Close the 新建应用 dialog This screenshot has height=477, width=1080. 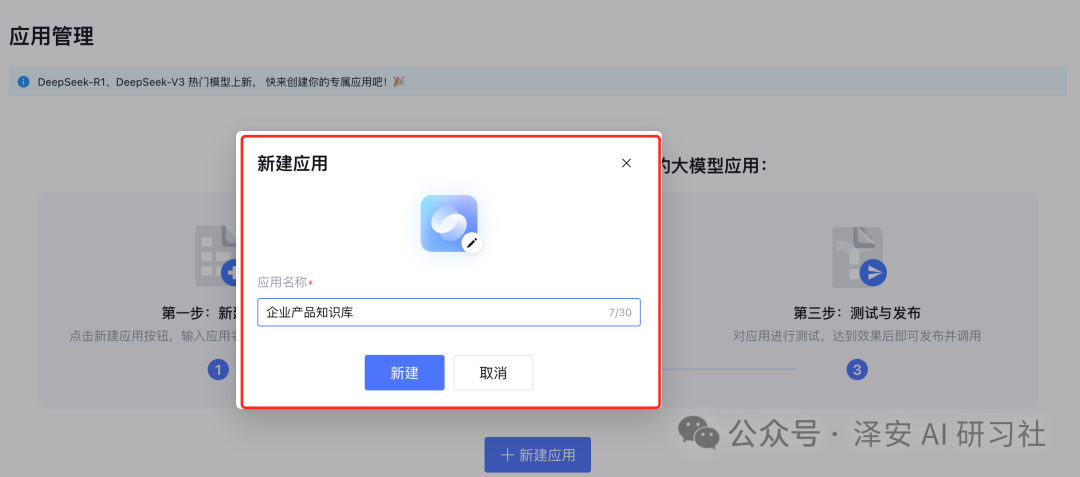626,163
